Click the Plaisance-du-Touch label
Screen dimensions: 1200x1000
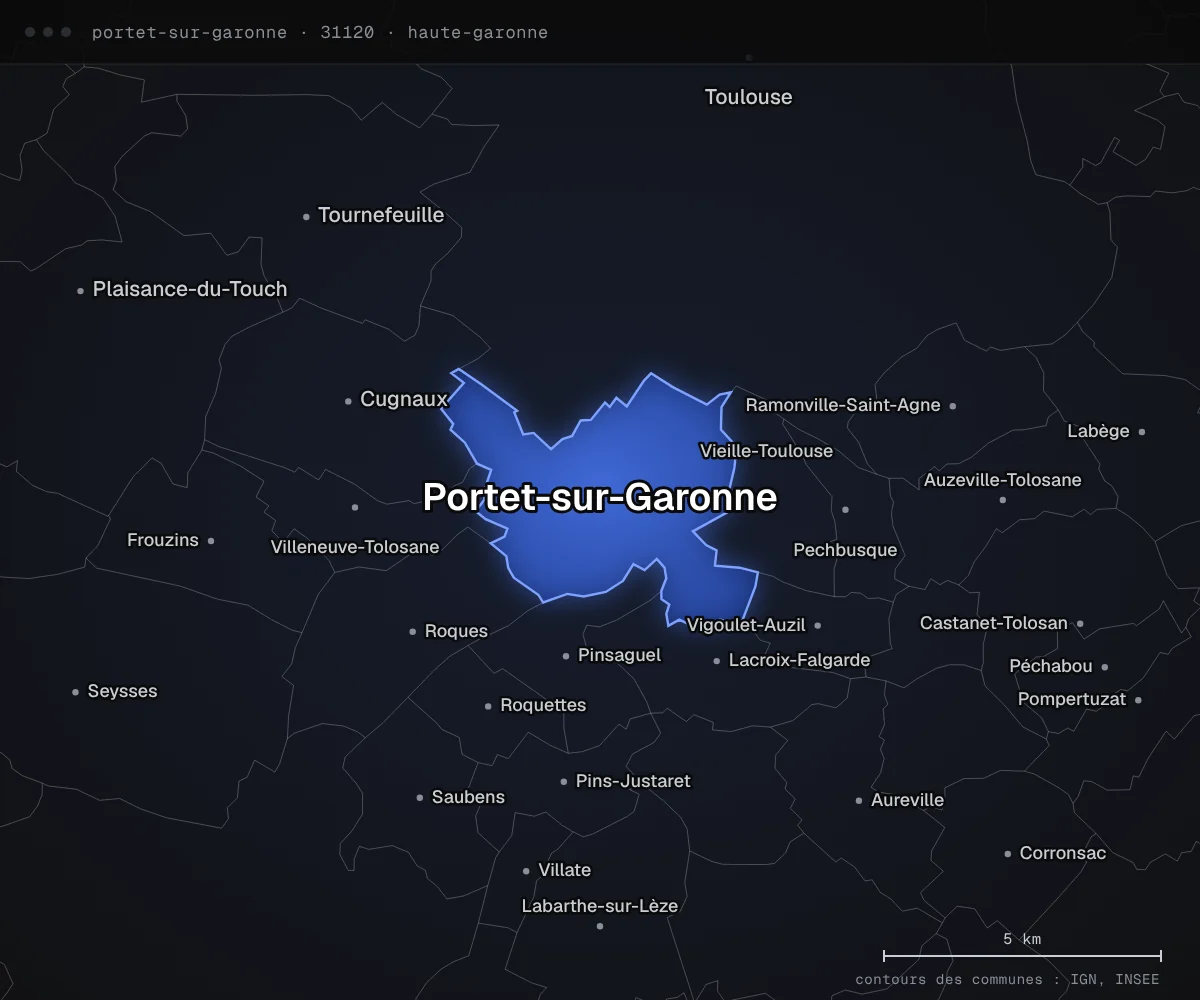pyautogui.click(x=190, y=289)
